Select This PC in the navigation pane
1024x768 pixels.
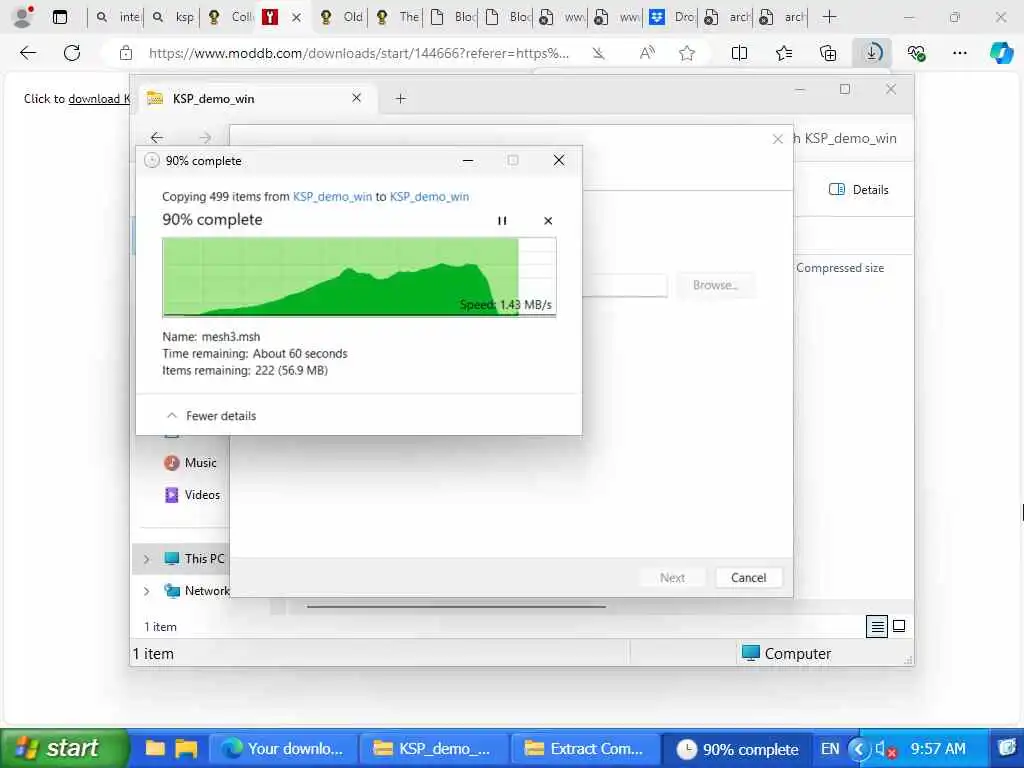coord(194,558)
